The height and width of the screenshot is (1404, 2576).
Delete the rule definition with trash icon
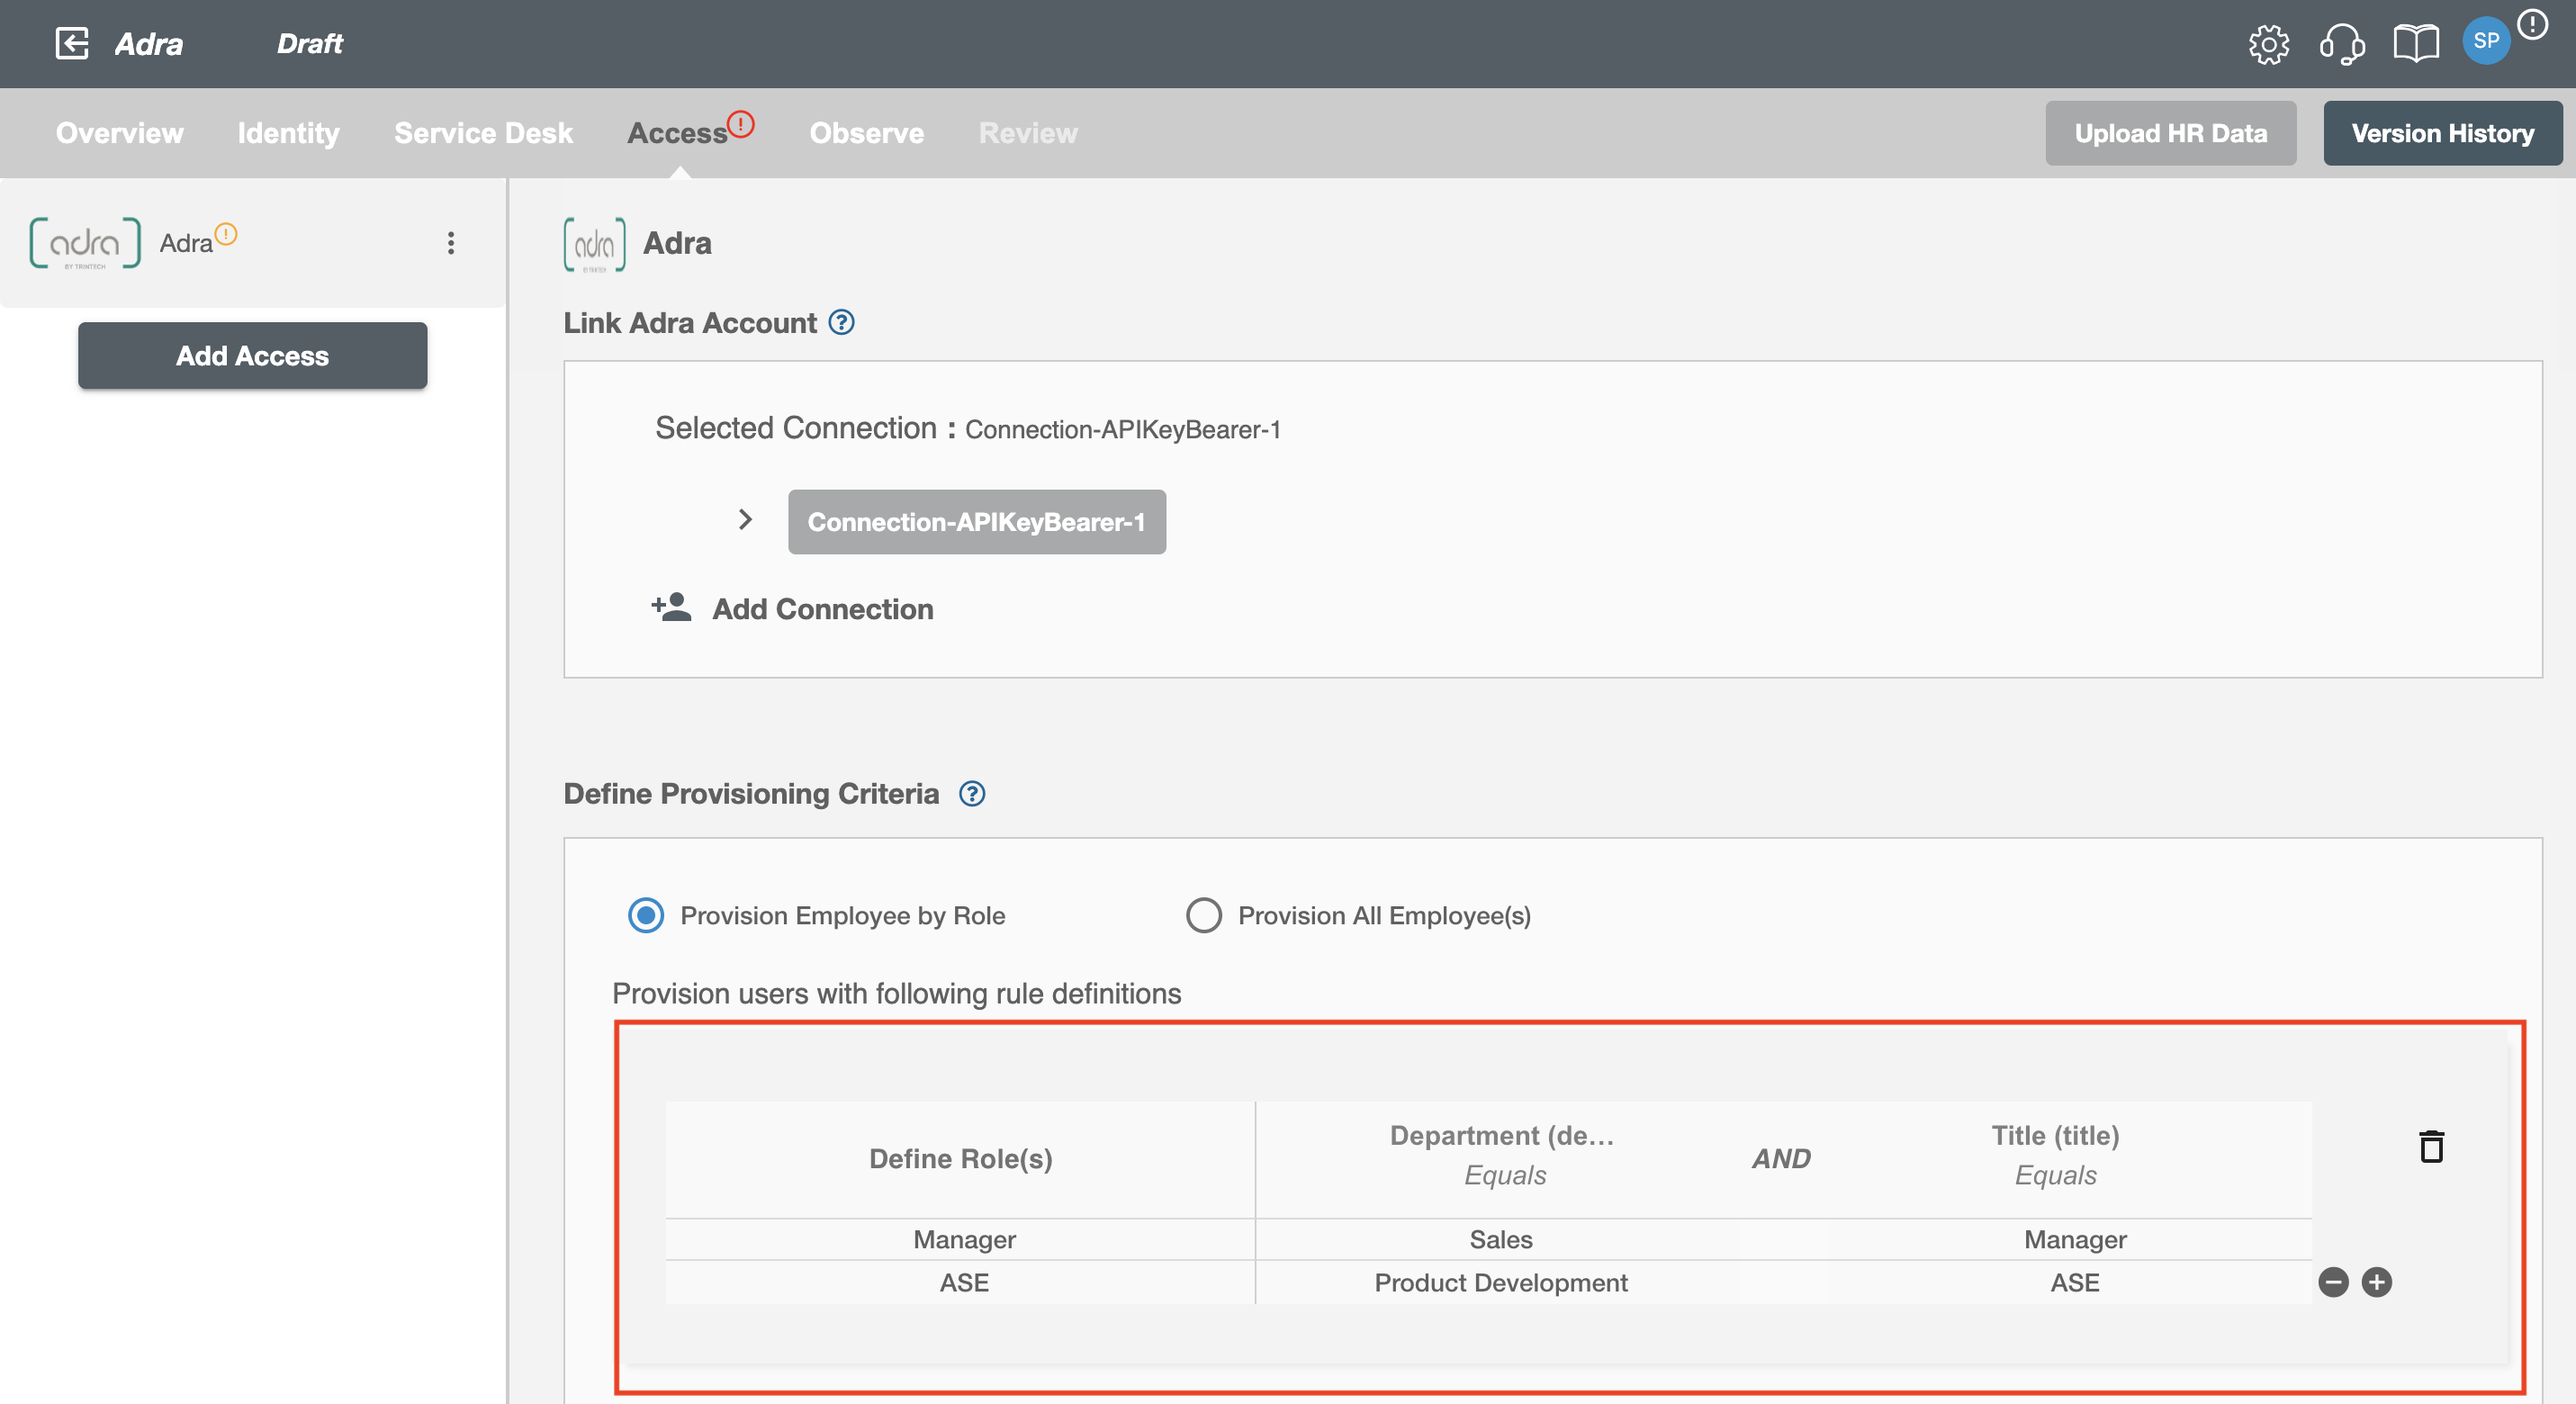2431,1146
